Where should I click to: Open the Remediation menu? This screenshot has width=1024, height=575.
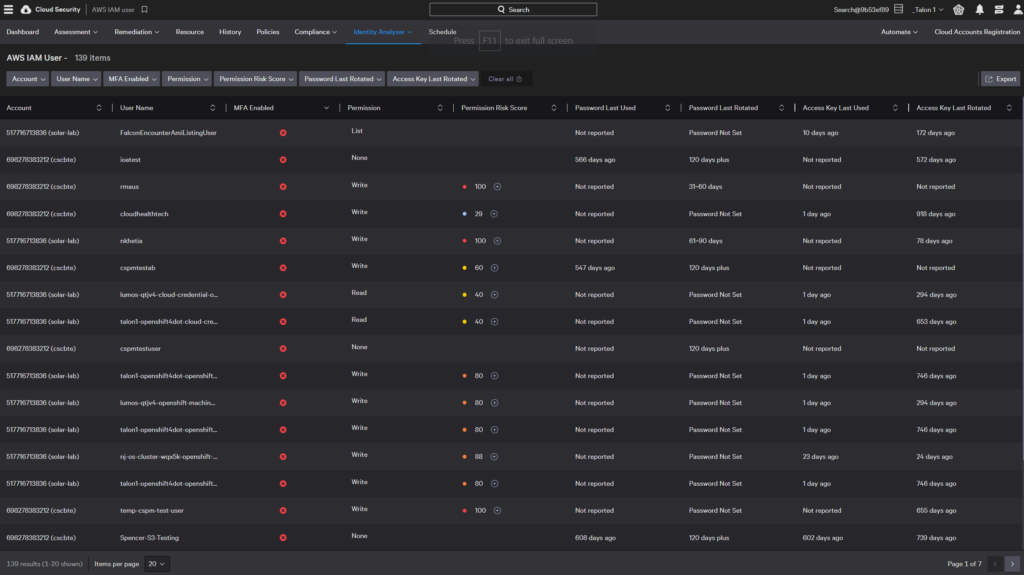[x=136, y=32]
